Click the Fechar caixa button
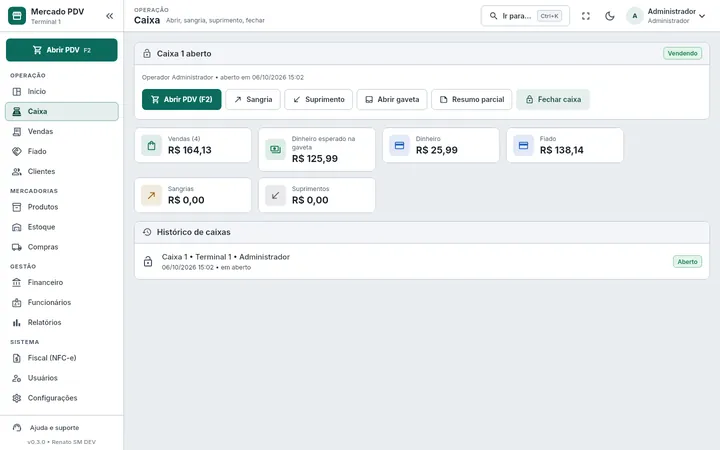Viewport: 720px width, 450px height. (x=553, y=100)
